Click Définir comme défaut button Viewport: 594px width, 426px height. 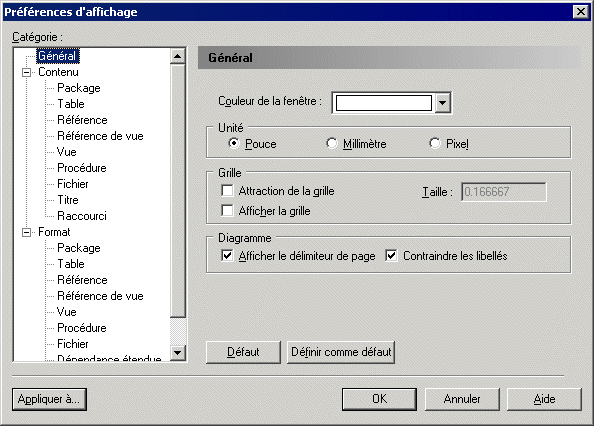pyautogui.click(x=341, y=352)
